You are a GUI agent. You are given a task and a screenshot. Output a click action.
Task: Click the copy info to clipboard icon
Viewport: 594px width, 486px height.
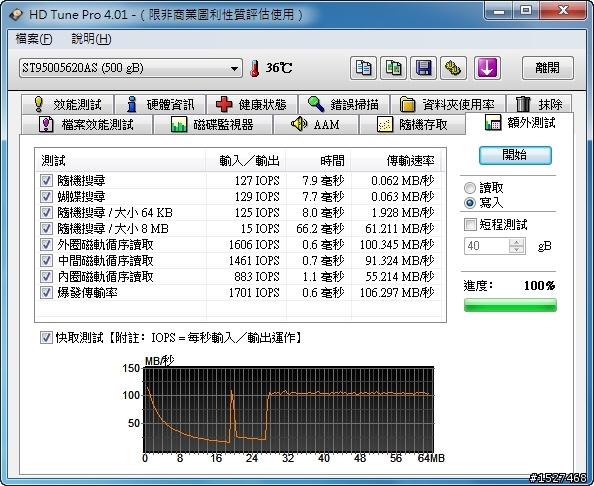point(363,68)
